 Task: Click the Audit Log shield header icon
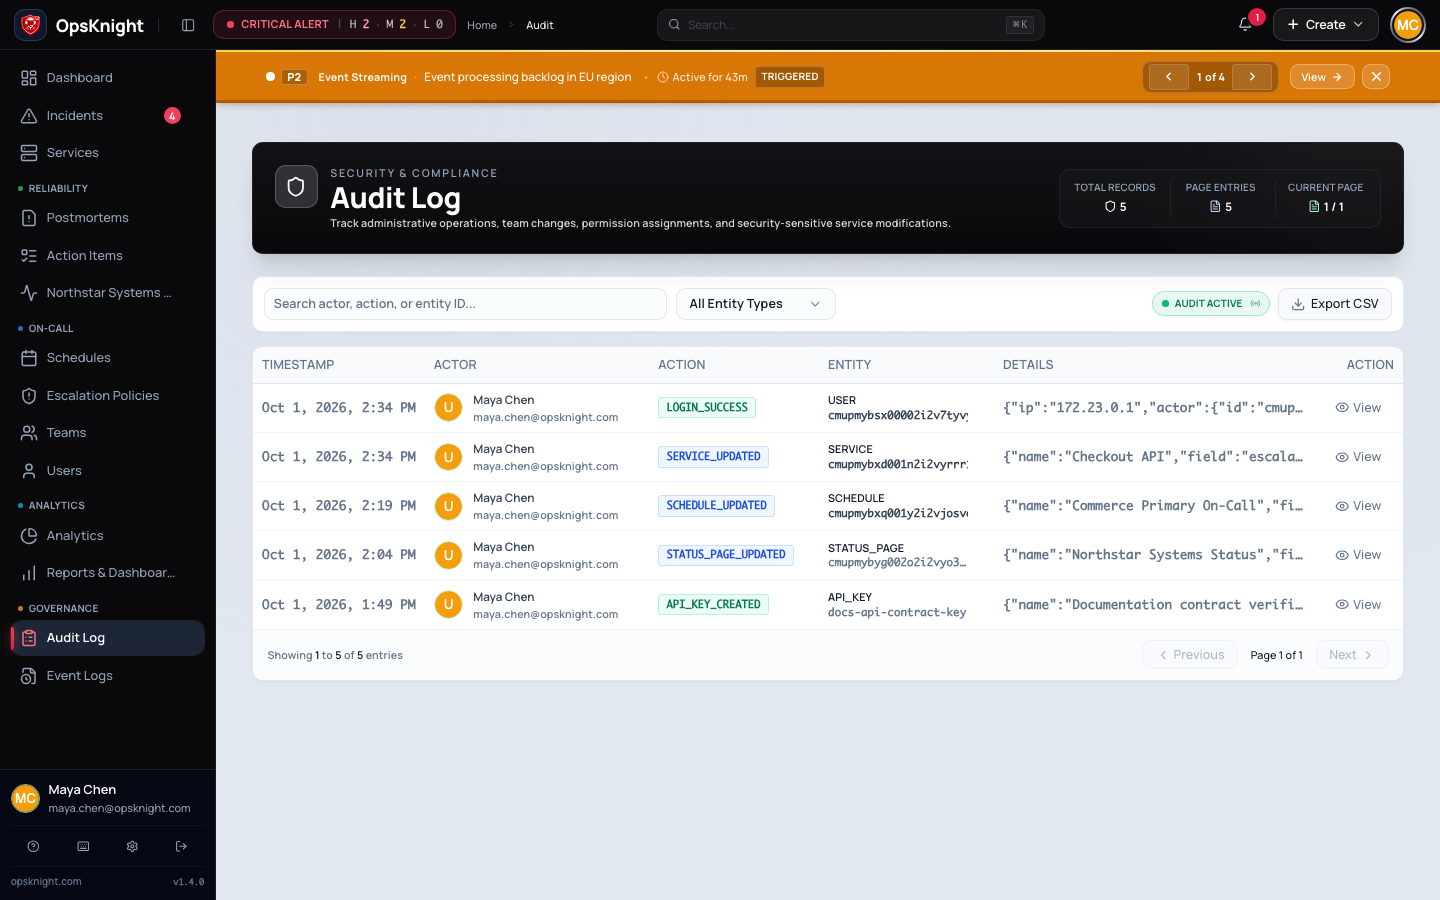(x=296, y=187)
